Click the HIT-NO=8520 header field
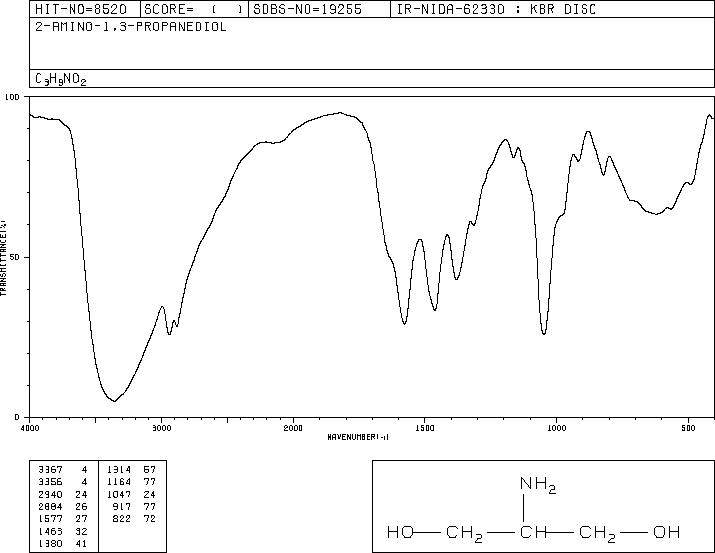Screen dimensions: 715x553 [81, 9]
